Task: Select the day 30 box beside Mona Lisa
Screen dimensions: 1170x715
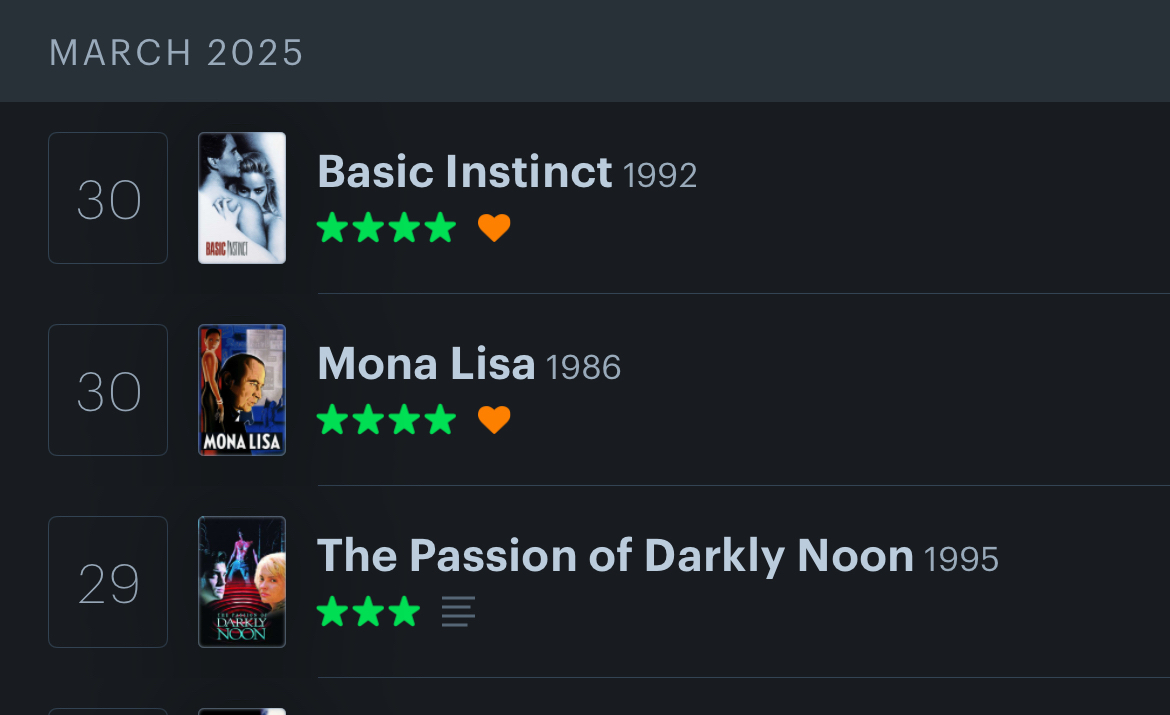Action: coord(108,390)
